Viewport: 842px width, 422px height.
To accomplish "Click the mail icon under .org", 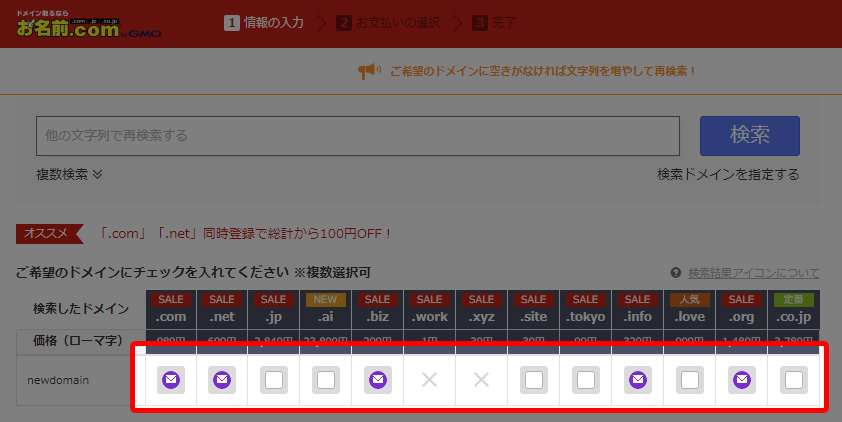I will click(x=742, y=380).
